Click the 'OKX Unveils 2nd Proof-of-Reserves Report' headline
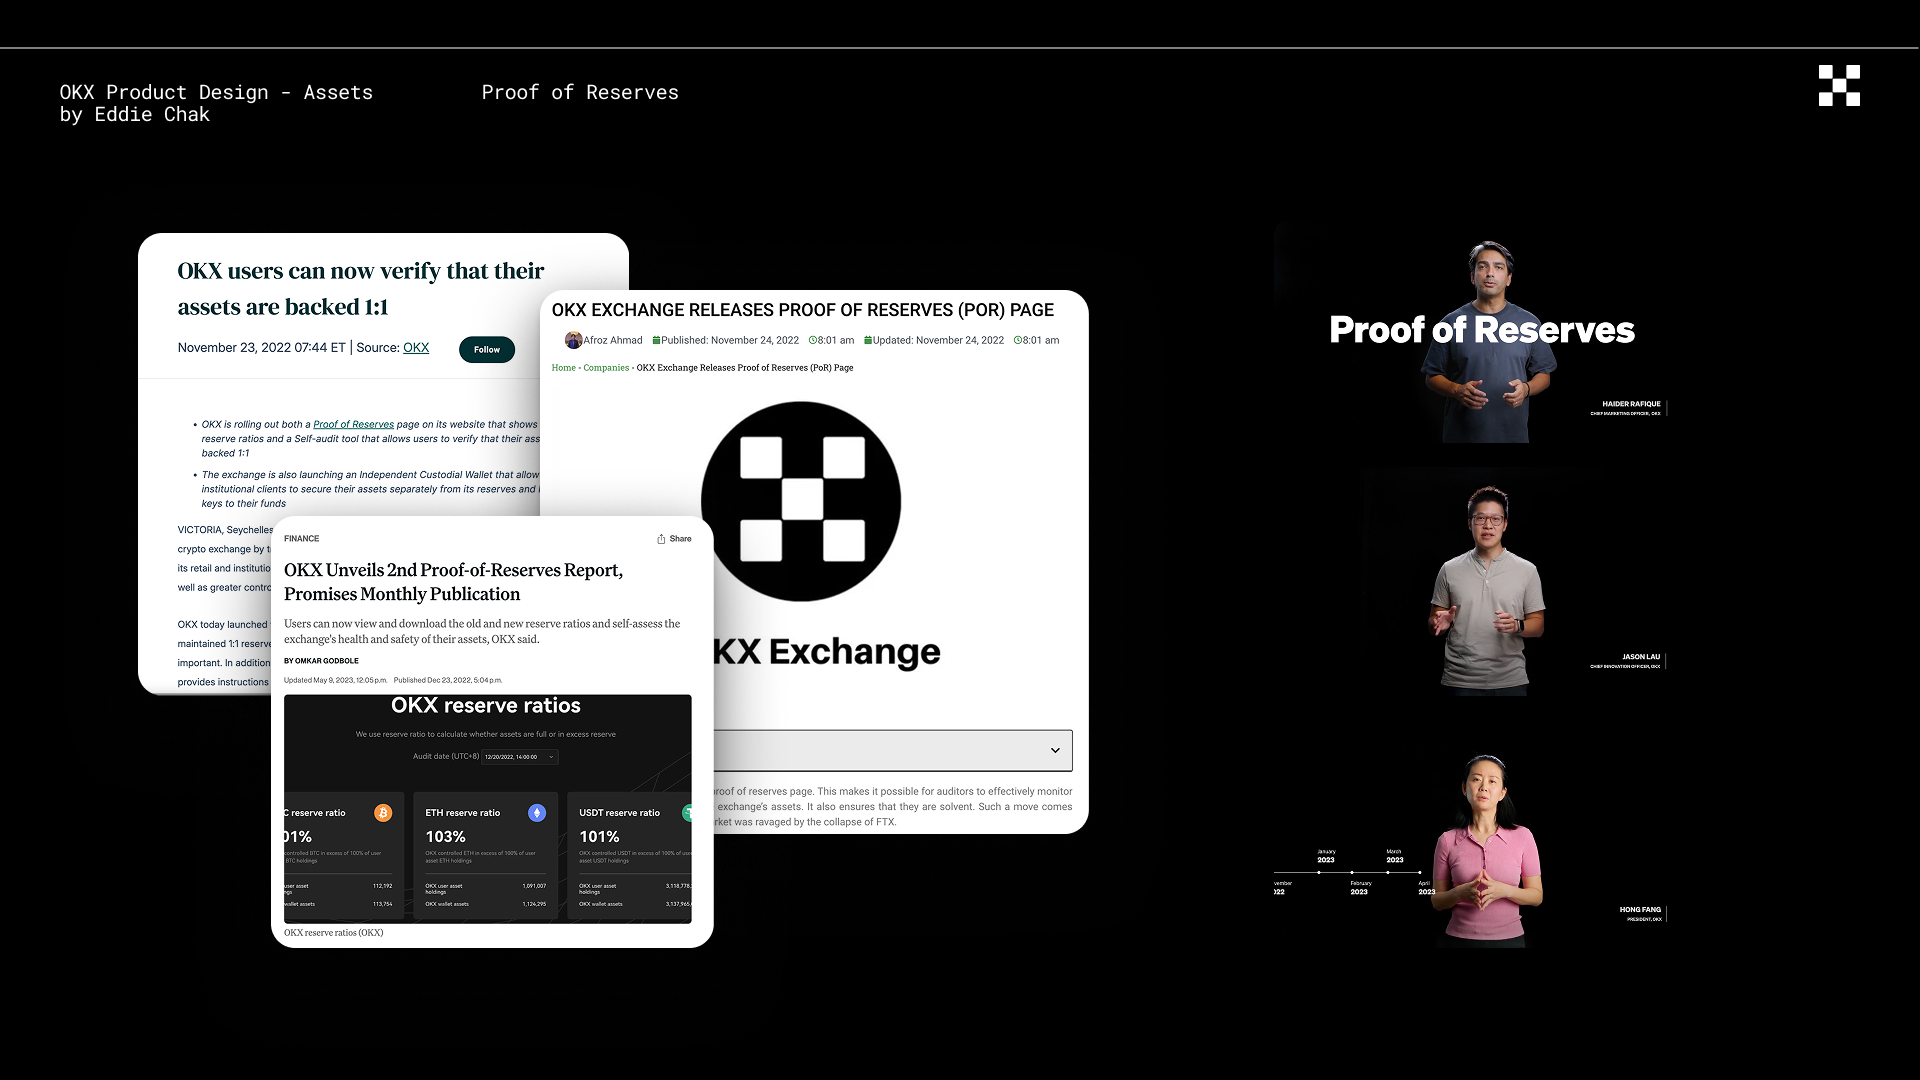The width and height of the screenshot is (1920, 1080). point(453,582)
